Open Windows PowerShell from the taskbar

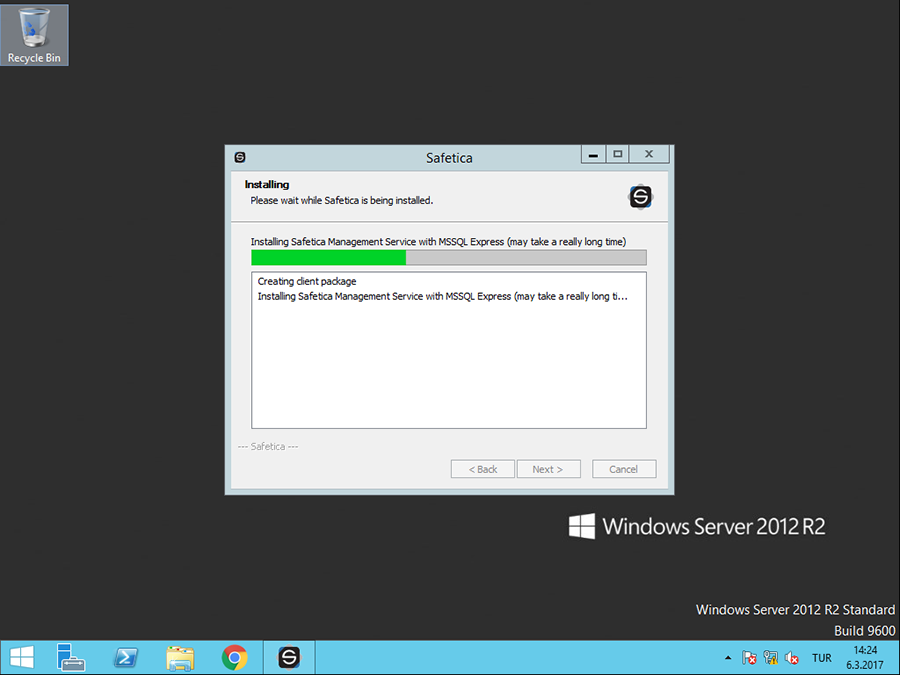pos(126,657)
